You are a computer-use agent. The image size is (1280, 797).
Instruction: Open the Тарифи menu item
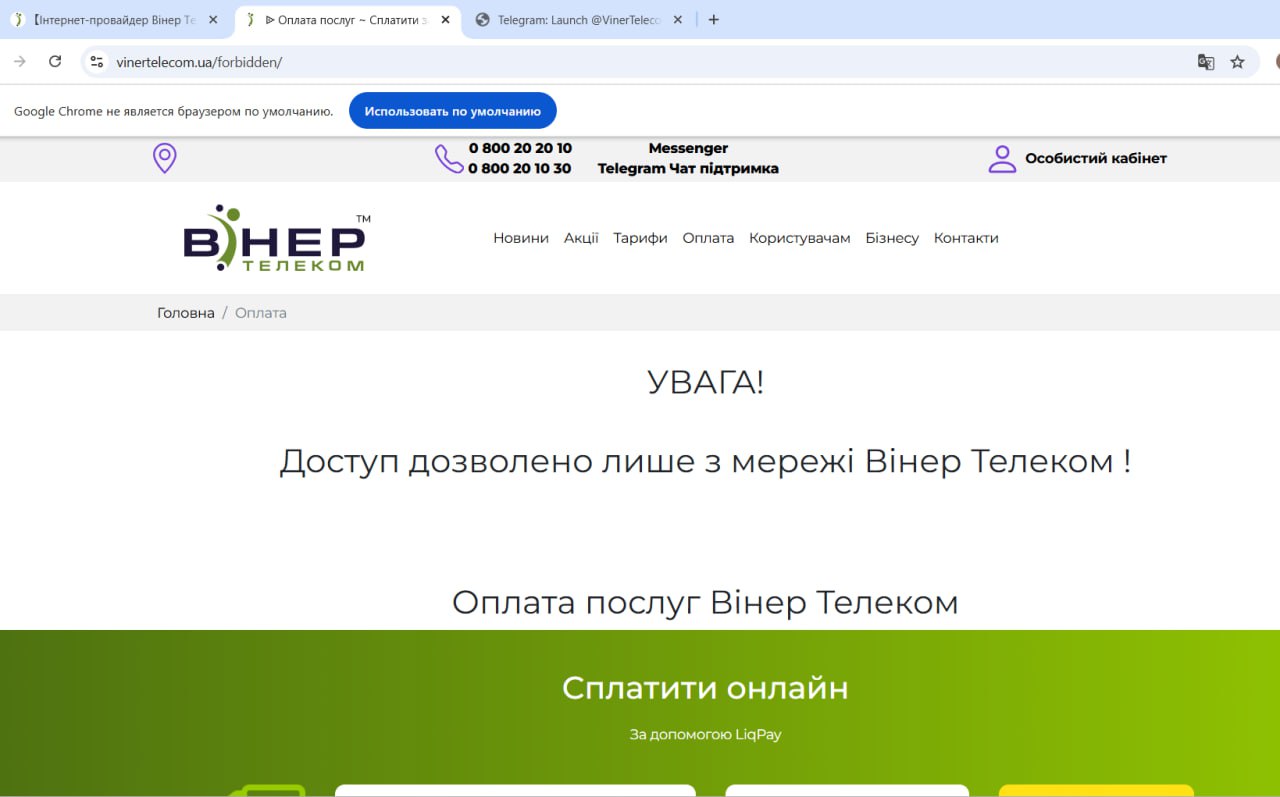pyautogui.click(x=640, y=238)
